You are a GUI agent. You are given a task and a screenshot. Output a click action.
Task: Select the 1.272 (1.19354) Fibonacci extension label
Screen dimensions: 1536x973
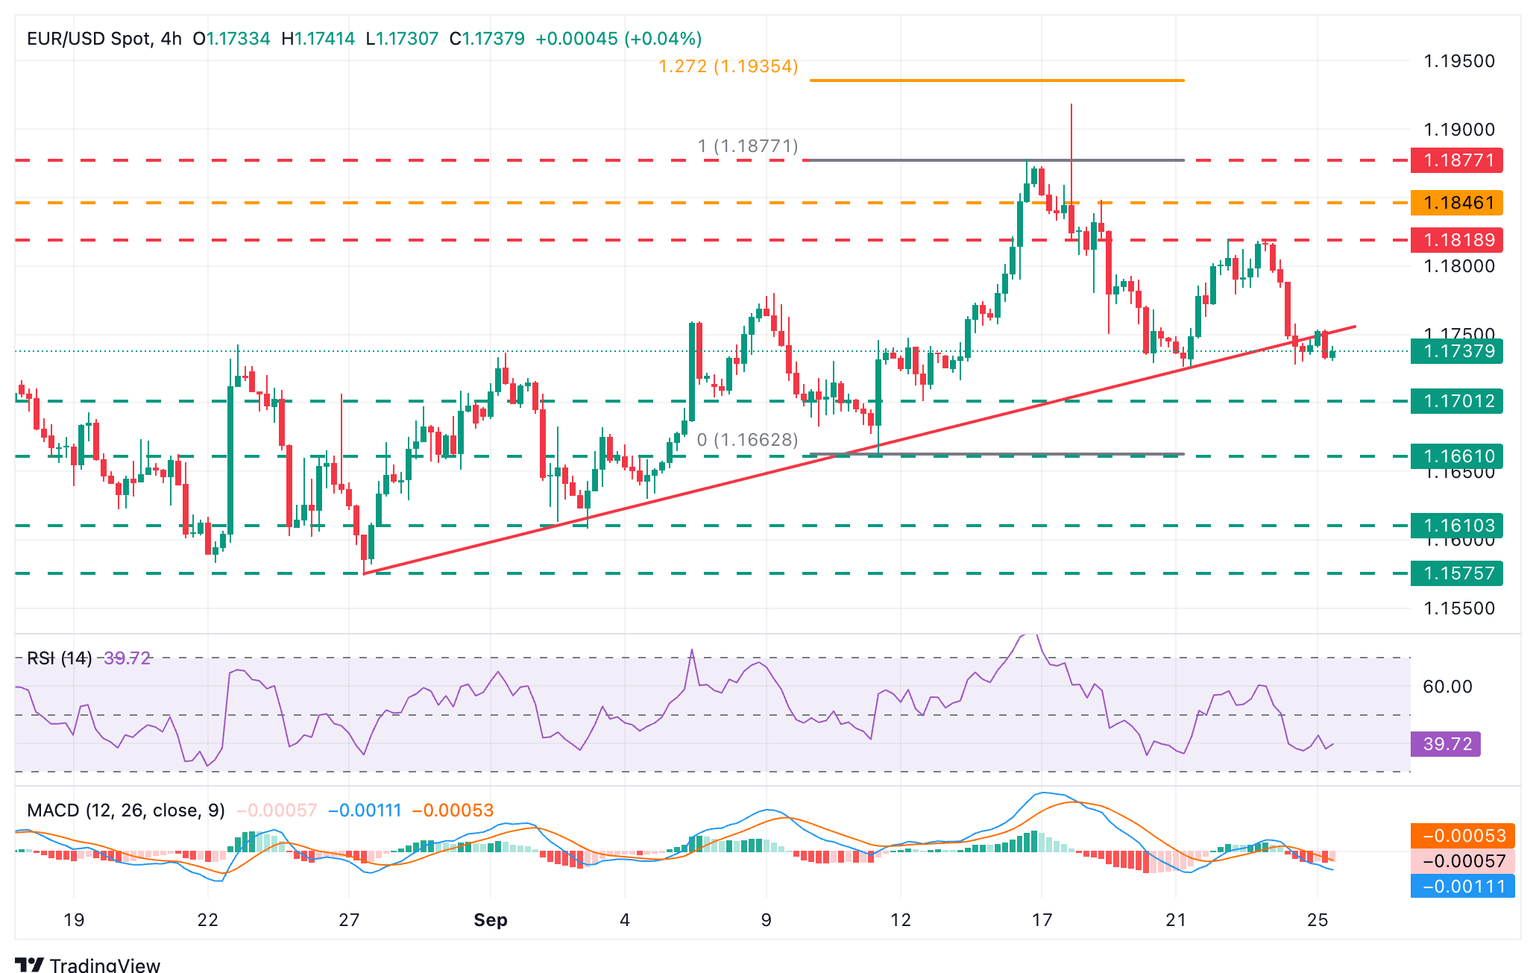tap(728, 67)
